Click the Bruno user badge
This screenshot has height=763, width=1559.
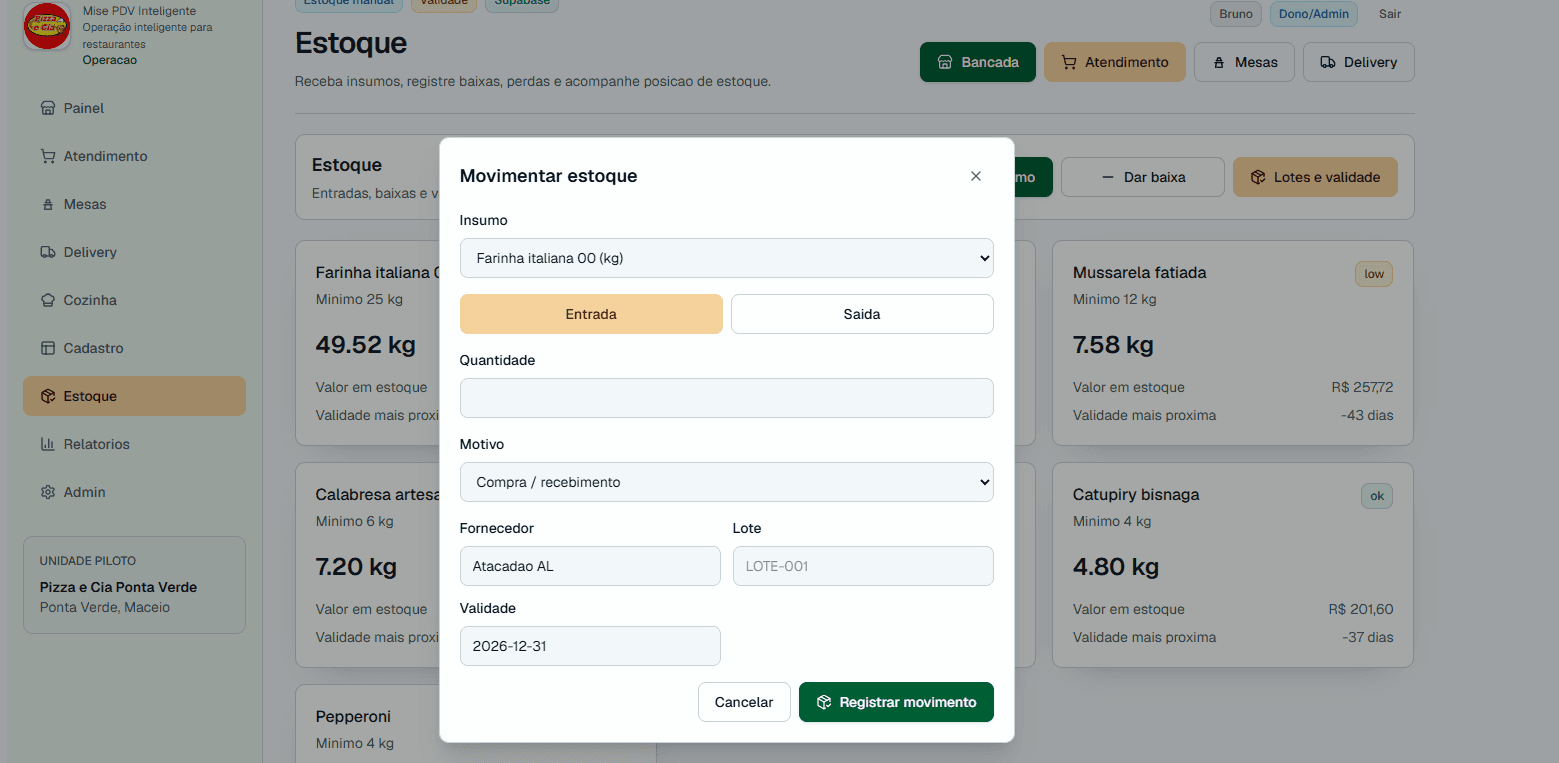point(1236,14)
